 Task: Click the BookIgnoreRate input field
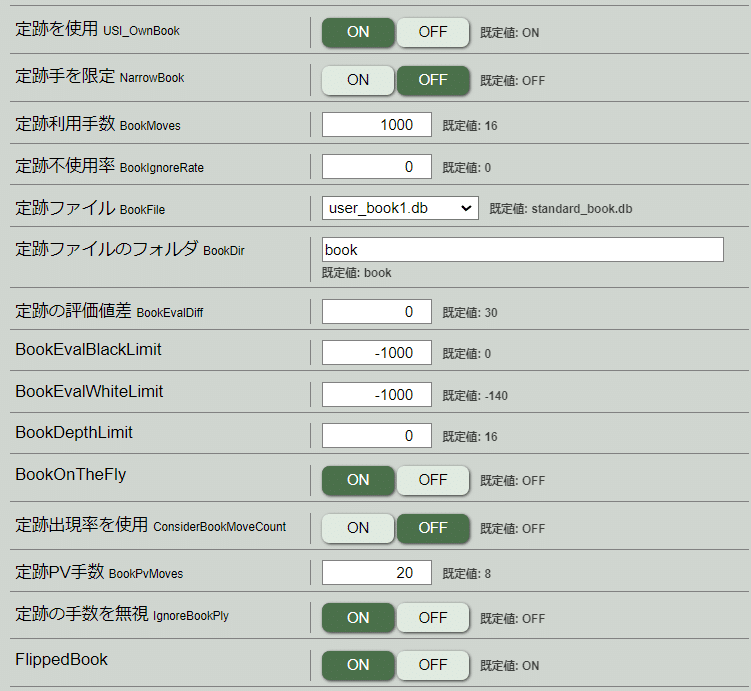tap(376, 167)
